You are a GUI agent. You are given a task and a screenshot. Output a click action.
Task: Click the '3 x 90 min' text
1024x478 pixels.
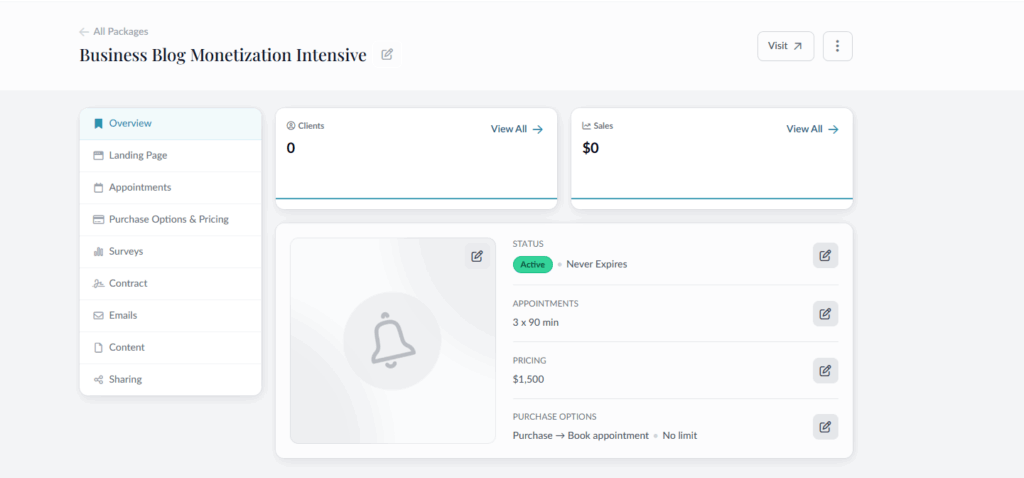[536, 323]
